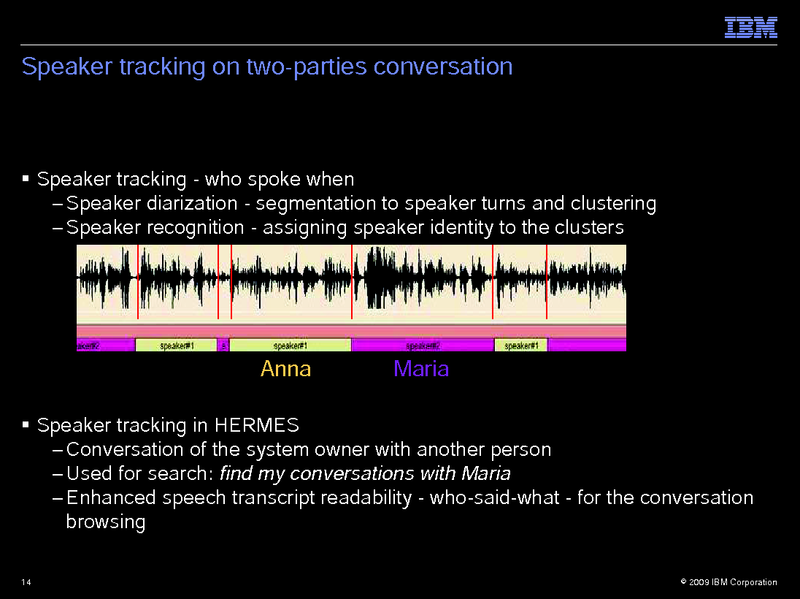This screenshot has width=800, height=599.
Task: Click the purple Maria label
Action: pyautogui.click(x=421, y=369)
